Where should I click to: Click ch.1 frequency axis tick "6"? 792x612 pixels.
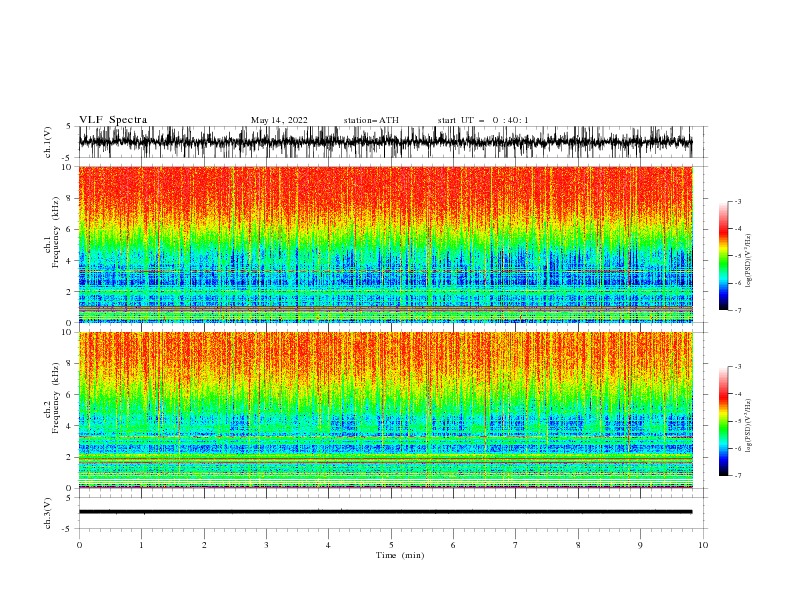tap(69, 229)
